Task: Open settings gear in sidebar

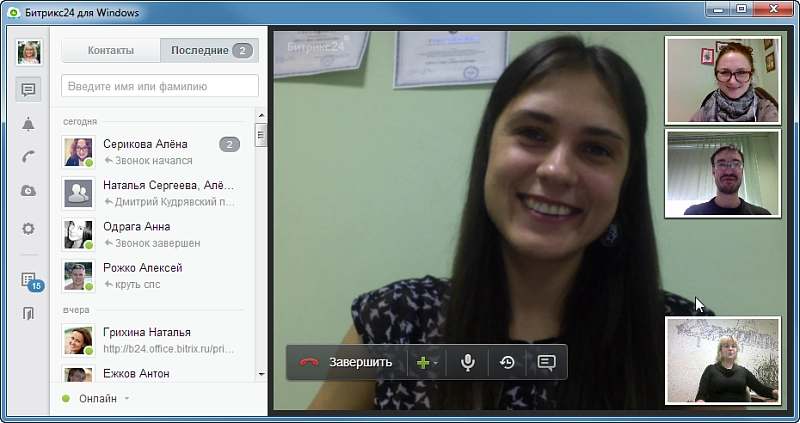Action: coord(28,228)
